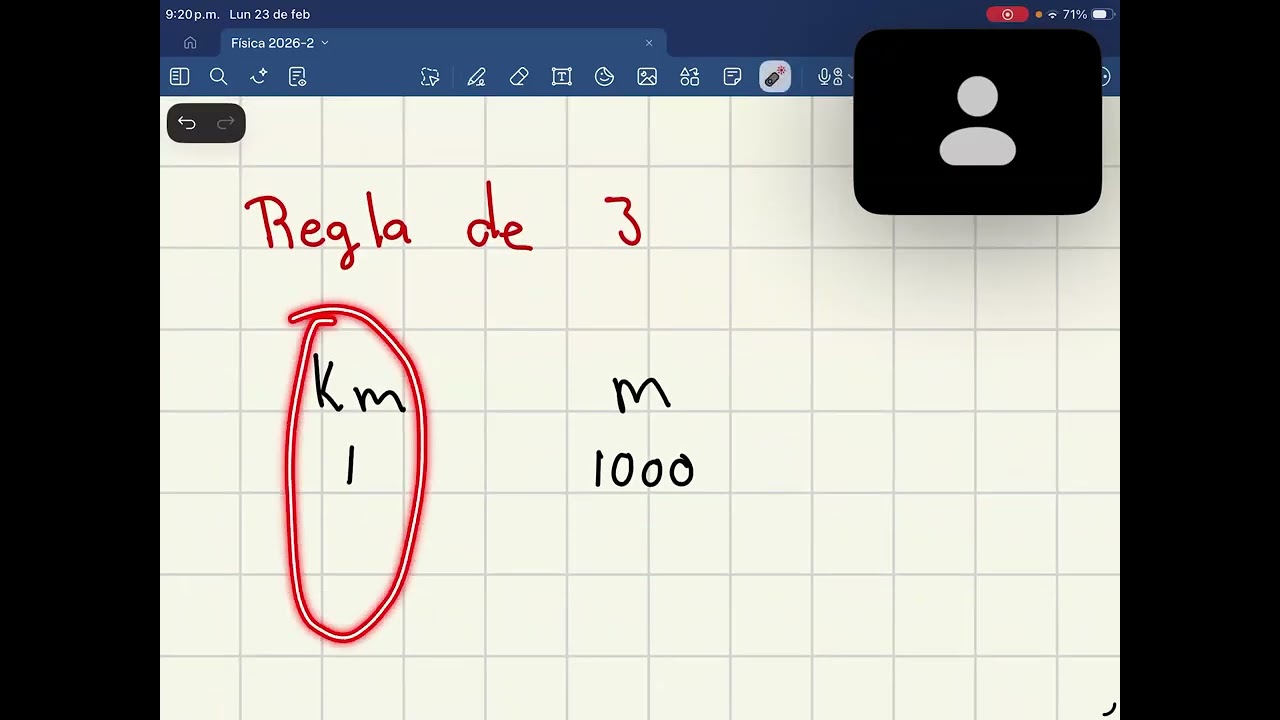Tap the screen recording indicator
1280x720 pixels.
1007,15
